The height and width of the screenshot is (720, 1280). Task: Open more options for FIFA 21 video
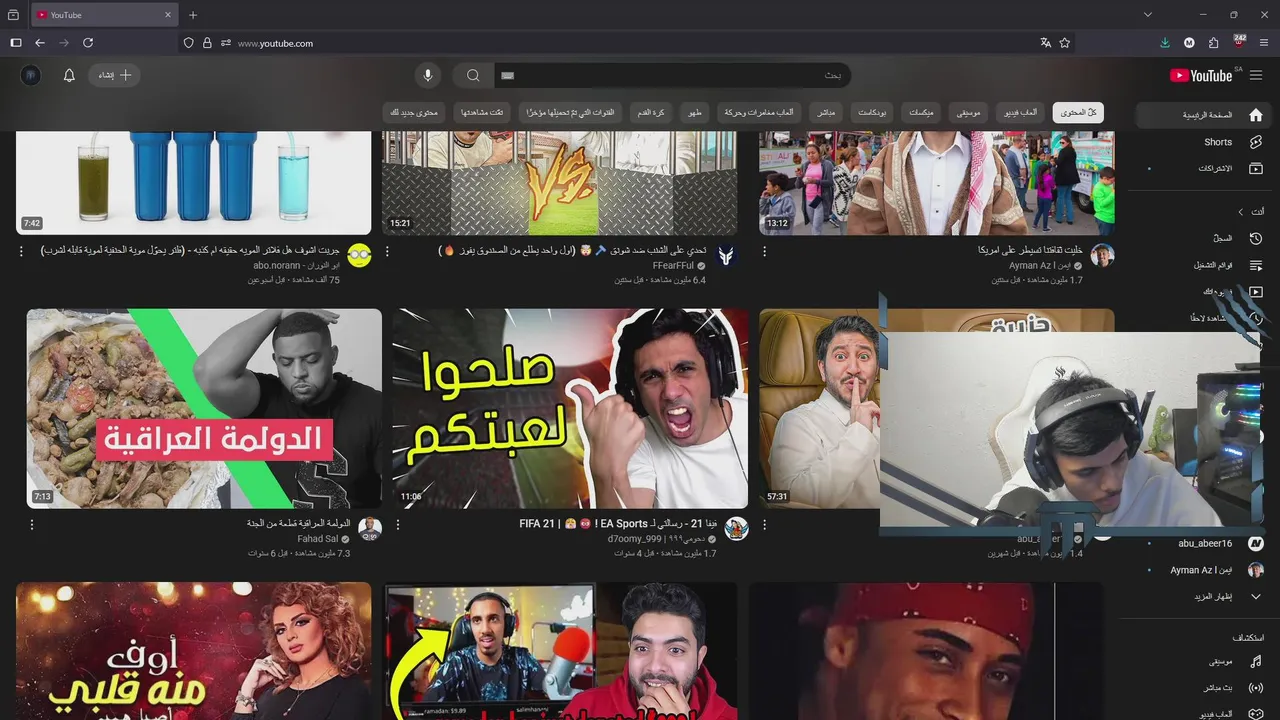tap(398, 524)
